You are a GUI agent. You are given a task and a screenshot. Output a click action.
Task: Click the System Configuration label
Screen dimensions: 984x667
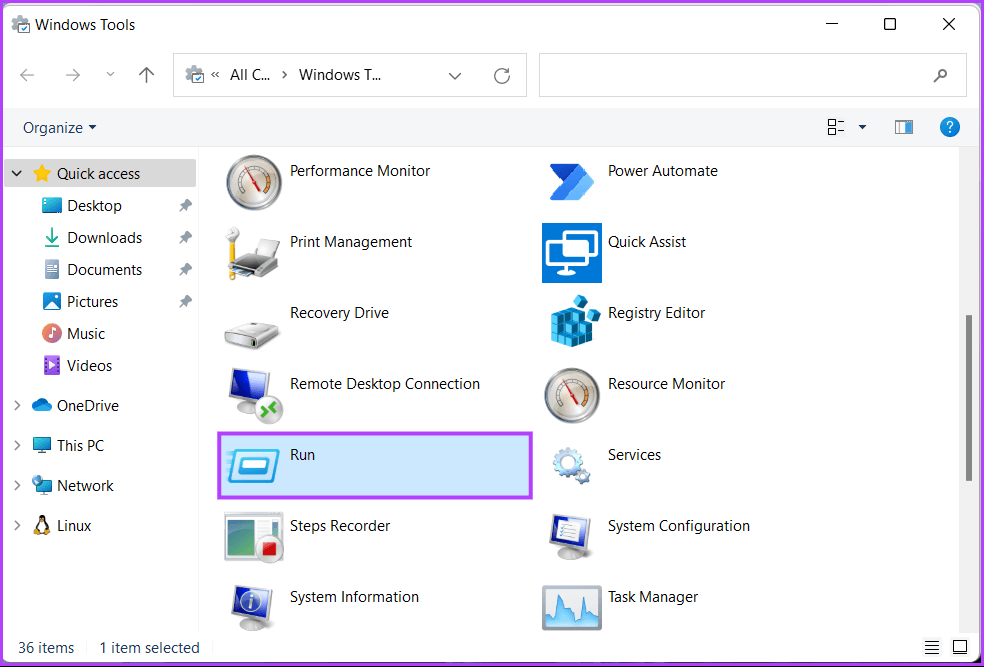point(678,526)
